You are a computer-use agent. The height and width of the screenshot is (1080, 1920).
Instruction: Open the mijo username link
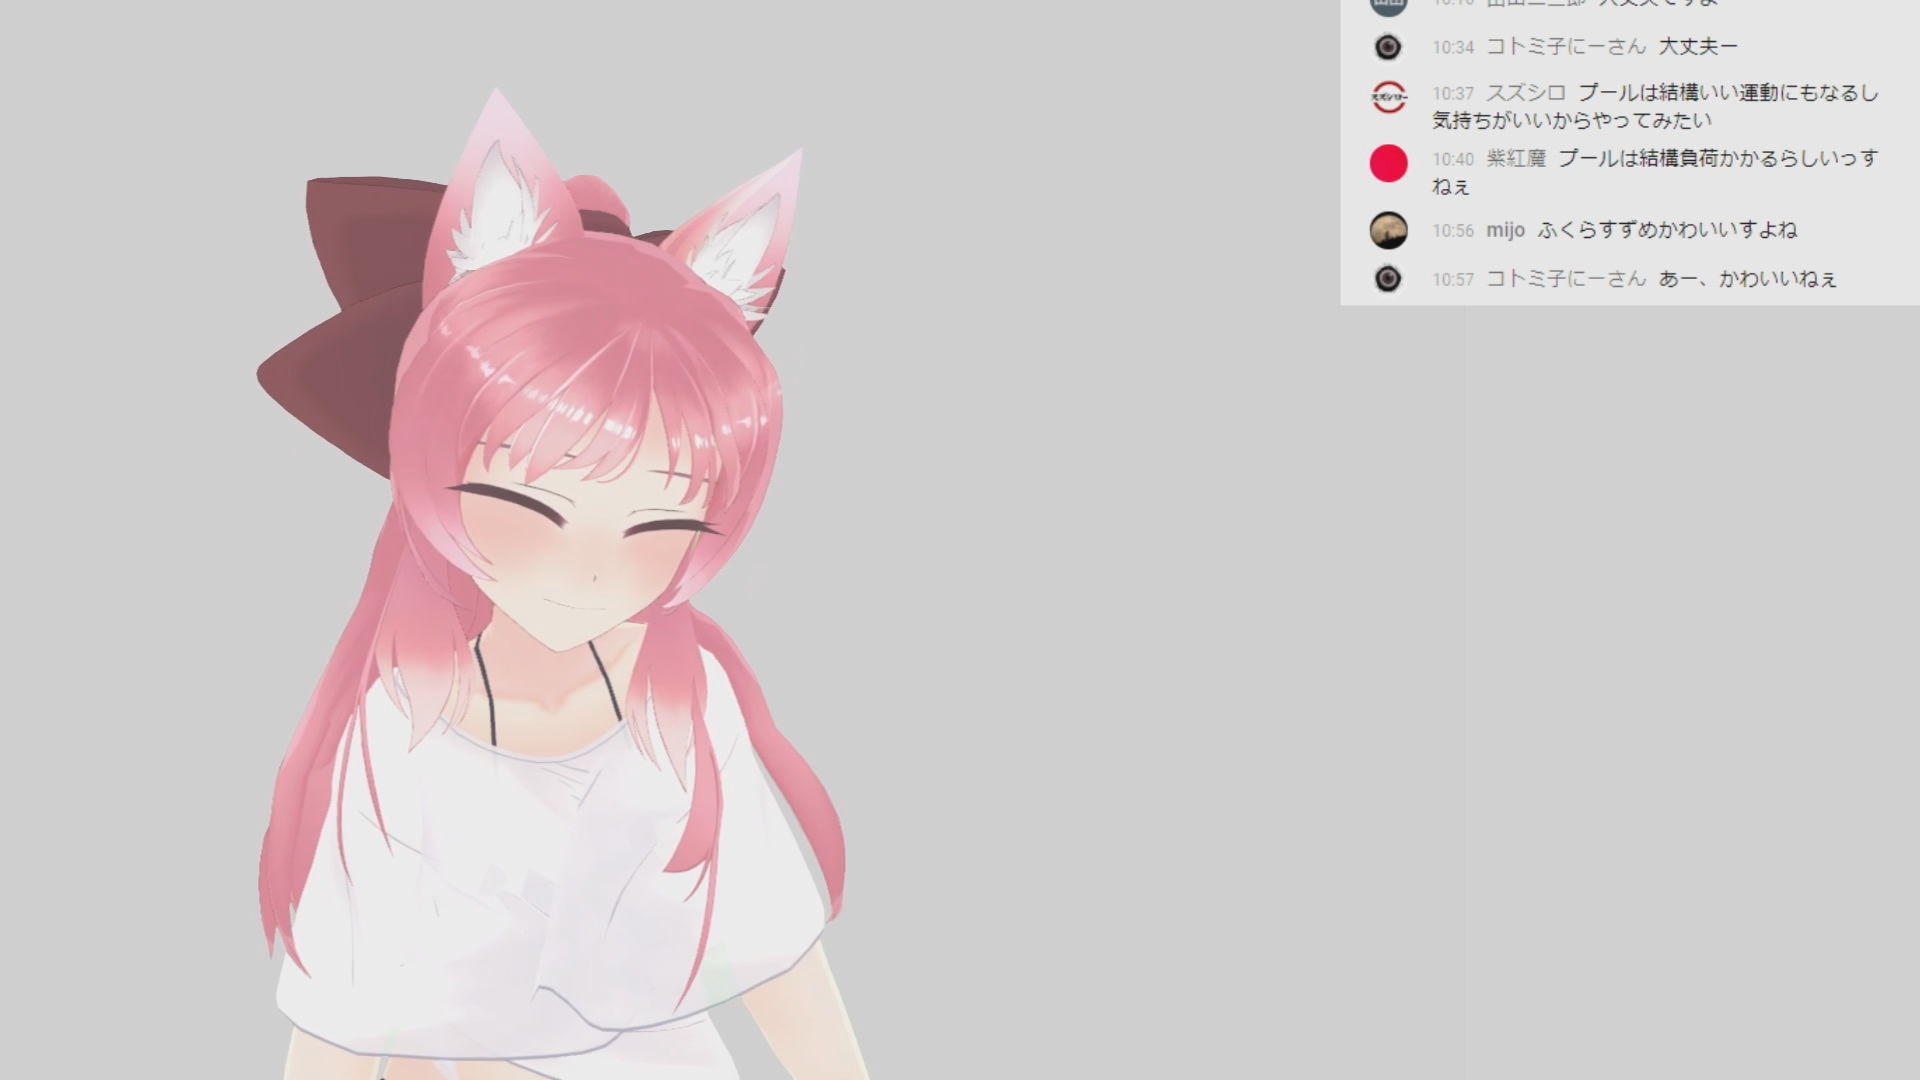point(1505,231)
